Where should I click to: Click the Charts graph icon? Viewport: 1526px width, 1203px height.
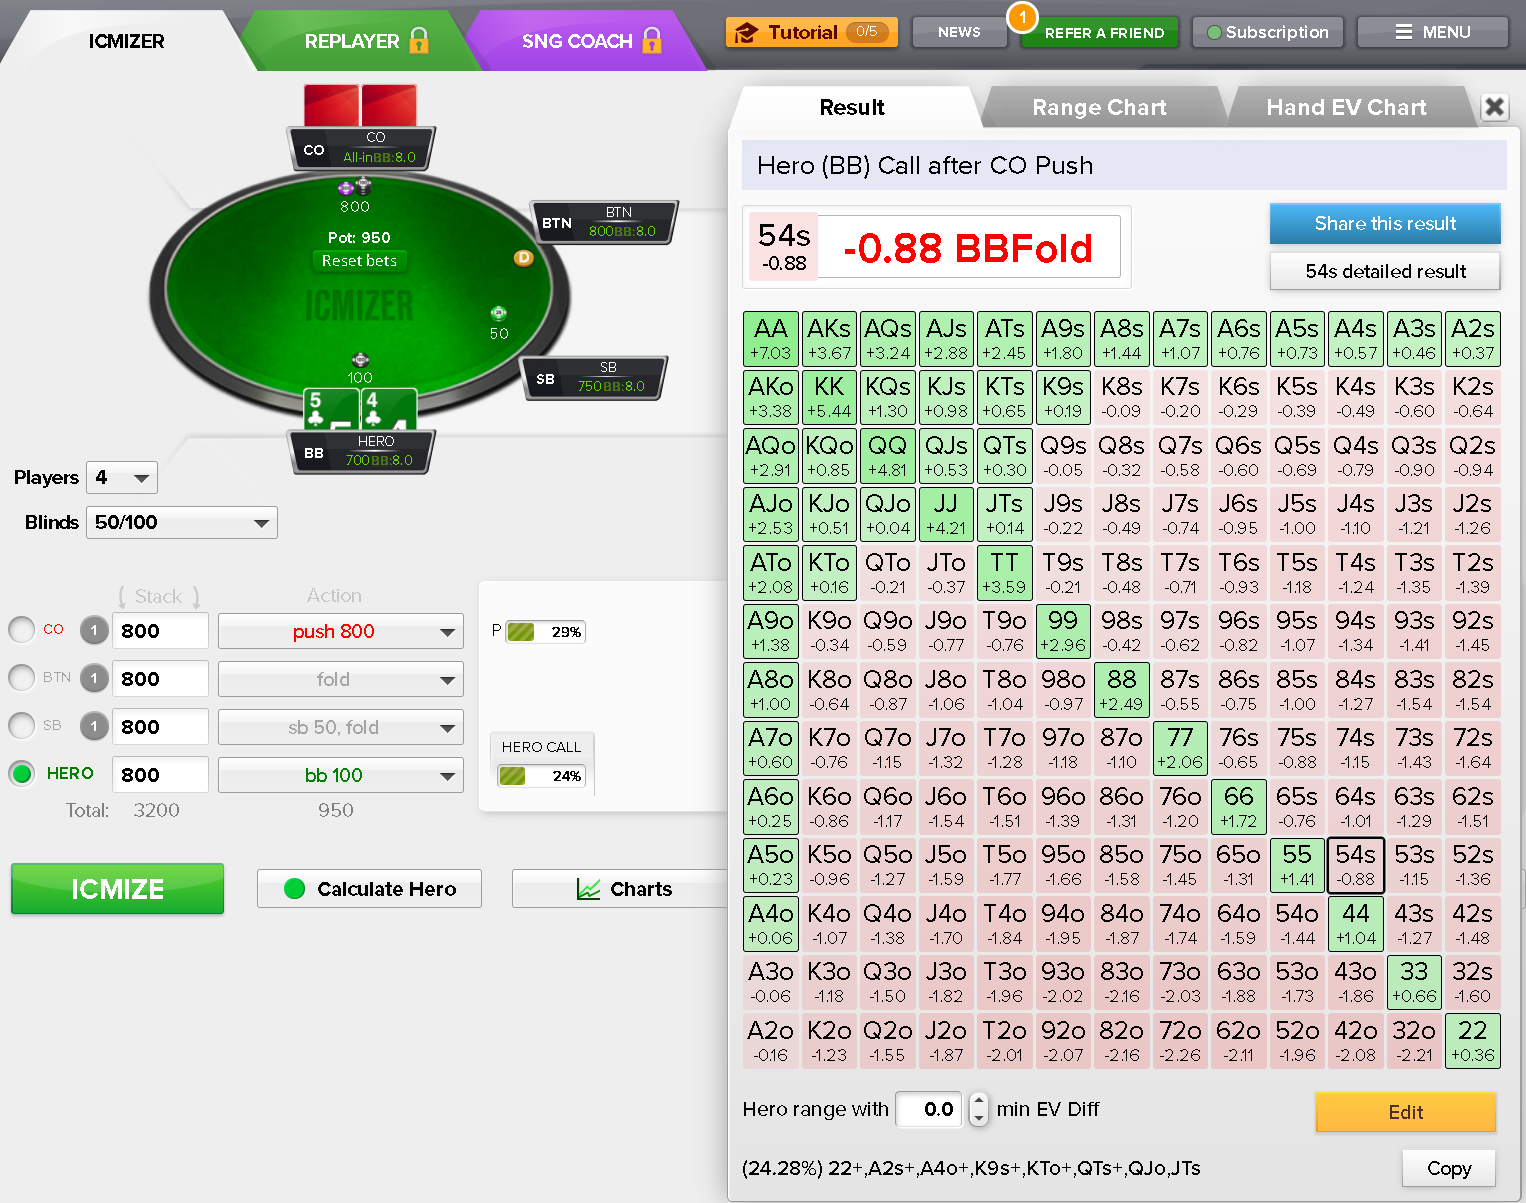(588, 889)
